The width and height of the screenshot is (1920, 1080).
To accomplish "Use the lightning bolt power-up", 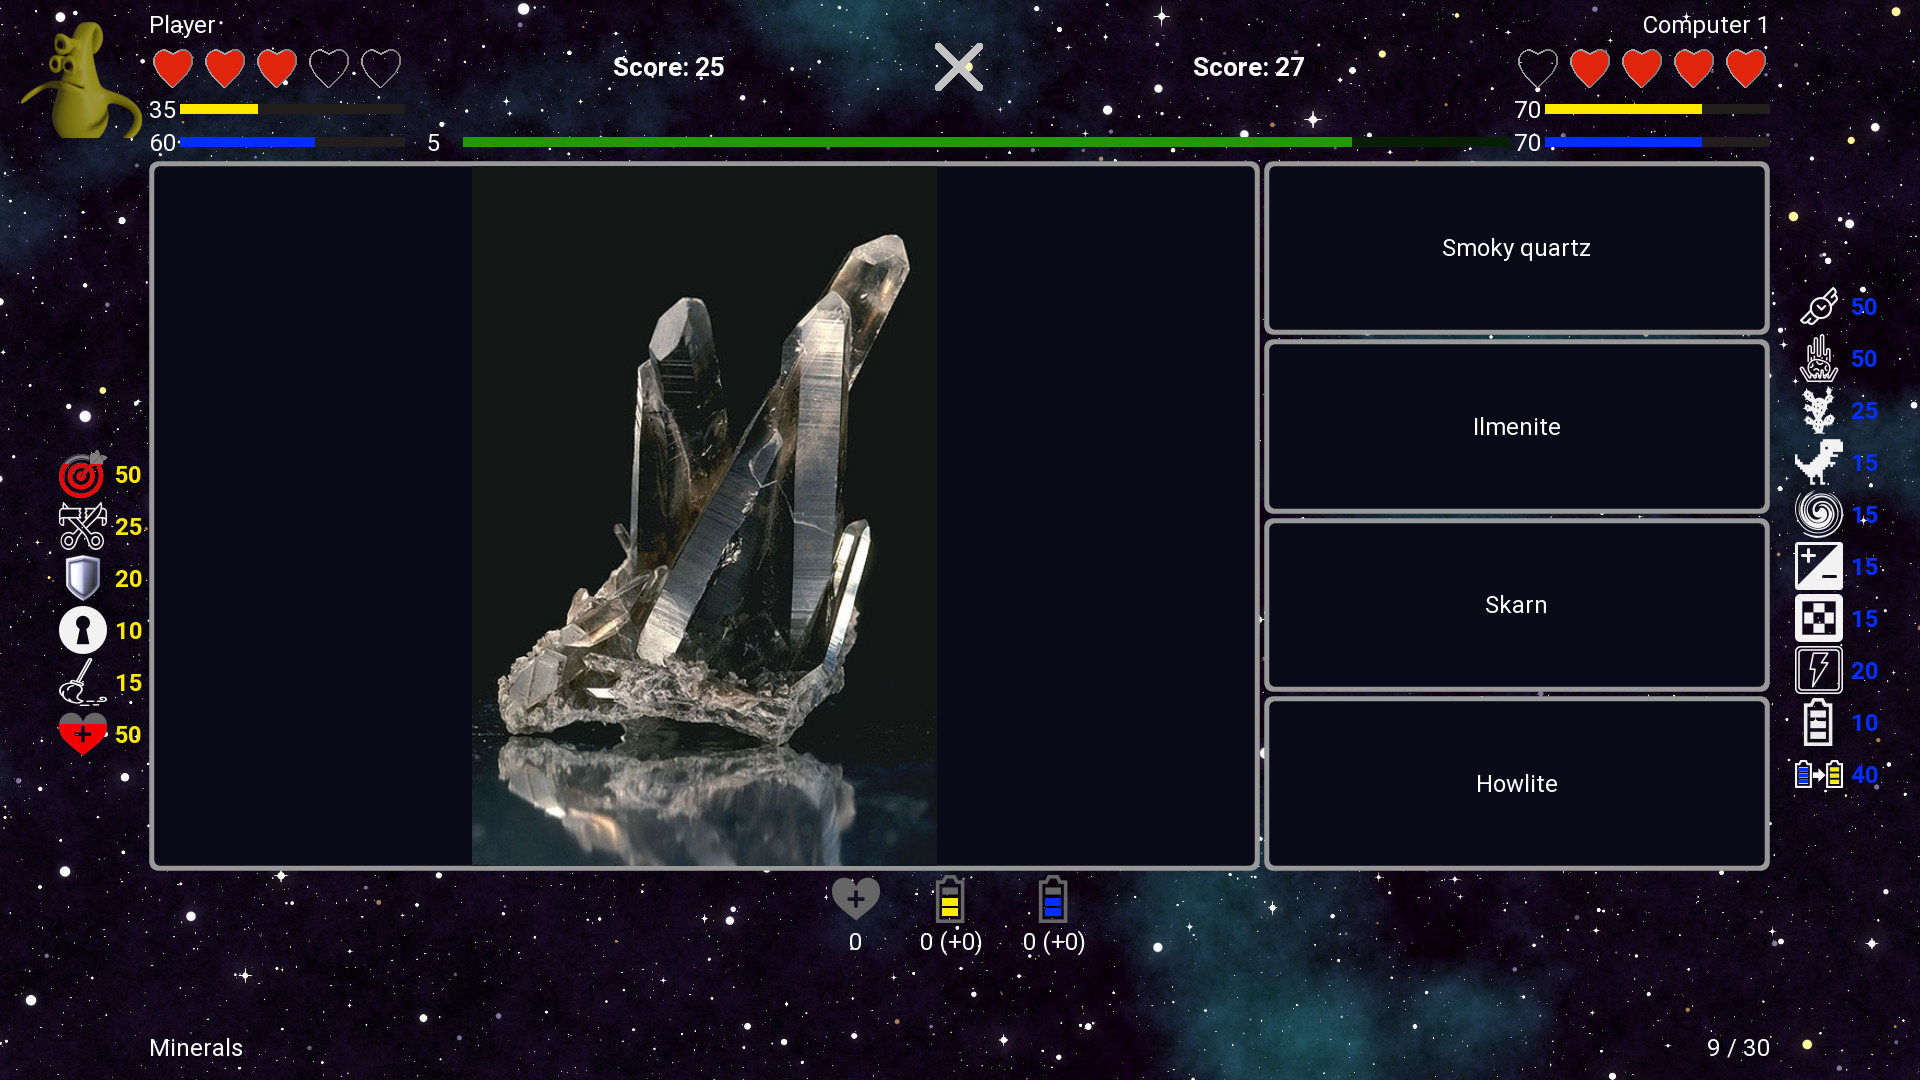I will tap(1819, 670).
